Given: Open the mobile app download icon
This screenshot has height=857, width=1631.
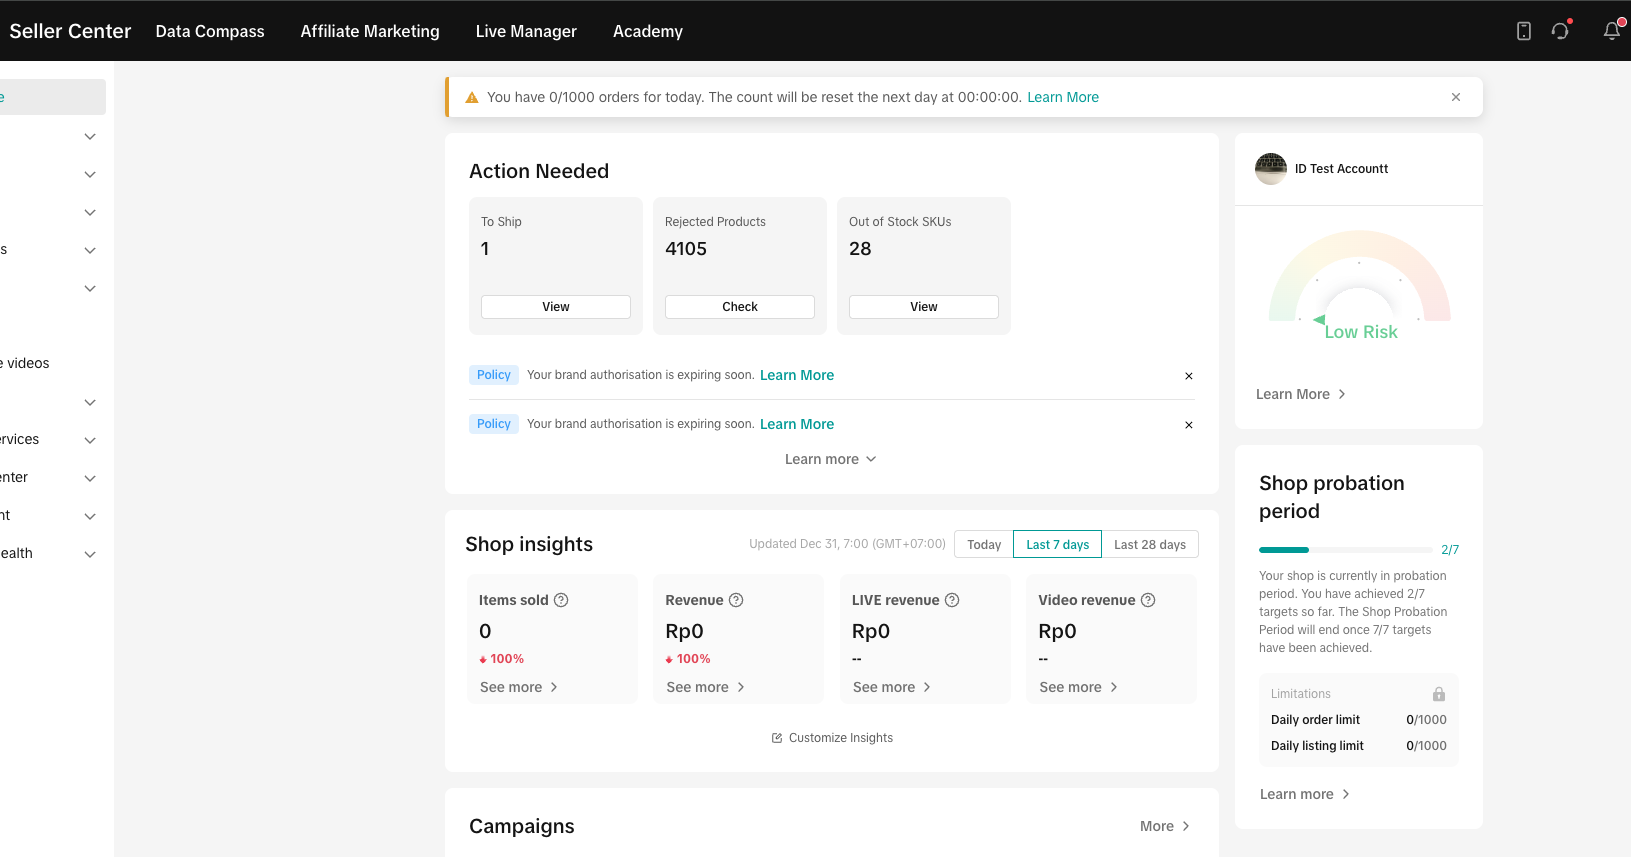Looking at the screenshot, I should pos(1523,31).
